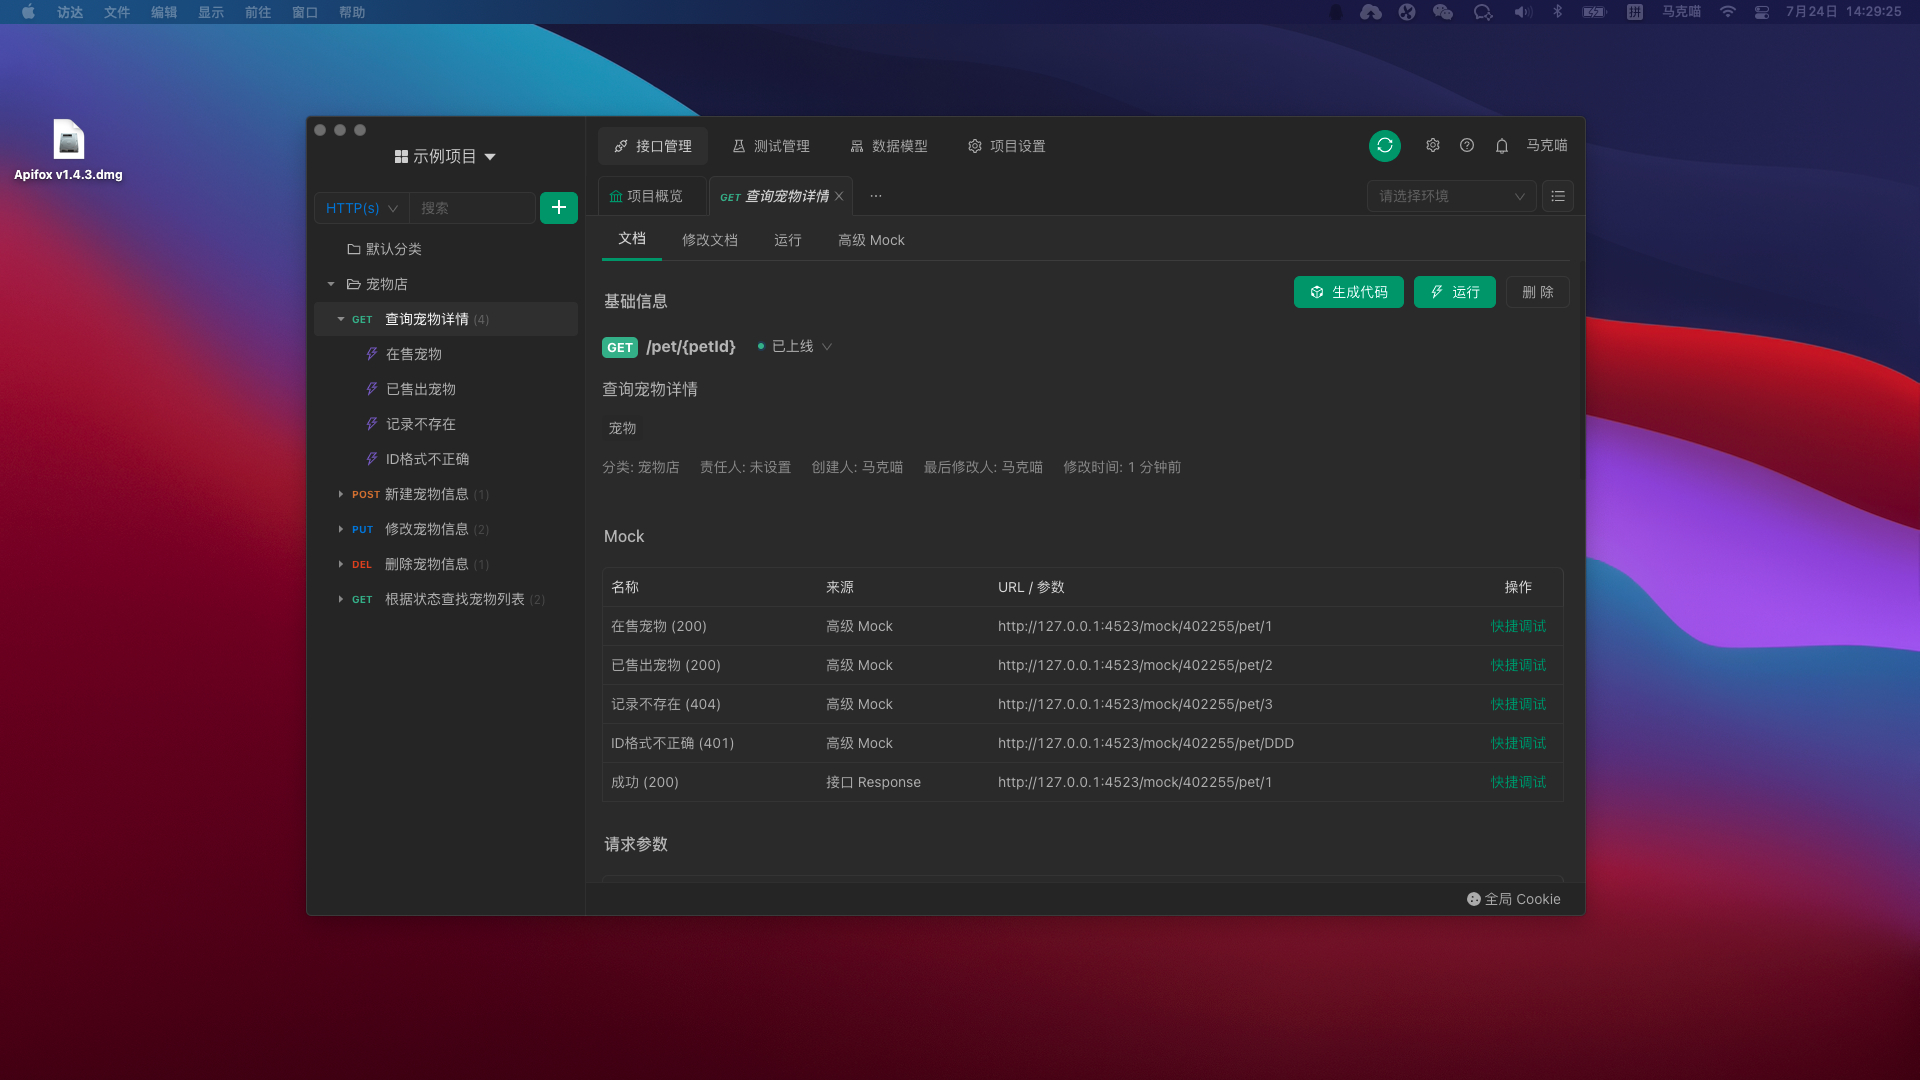Open the 请选择环境 environment dropdown
This screenshot has width=1920, height=1080.
click(x=1450, y=196)
